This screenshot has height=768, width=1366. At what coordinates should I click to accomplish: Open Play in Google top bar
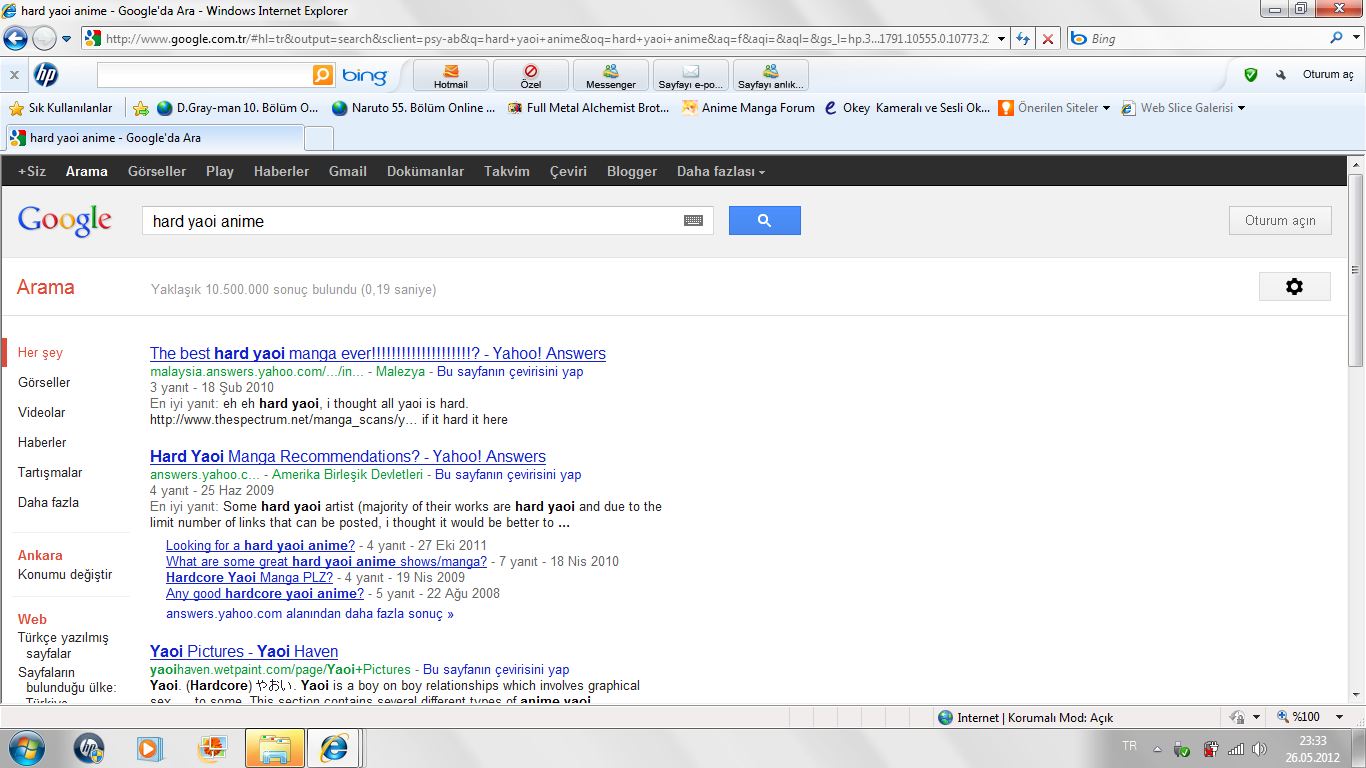click(220, 171)
